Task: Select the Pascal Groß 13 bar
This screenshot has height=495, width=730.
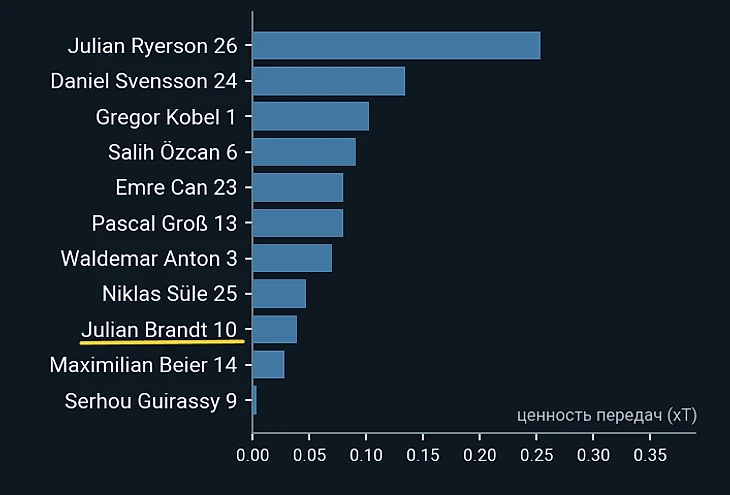Action: pos(298,223)
